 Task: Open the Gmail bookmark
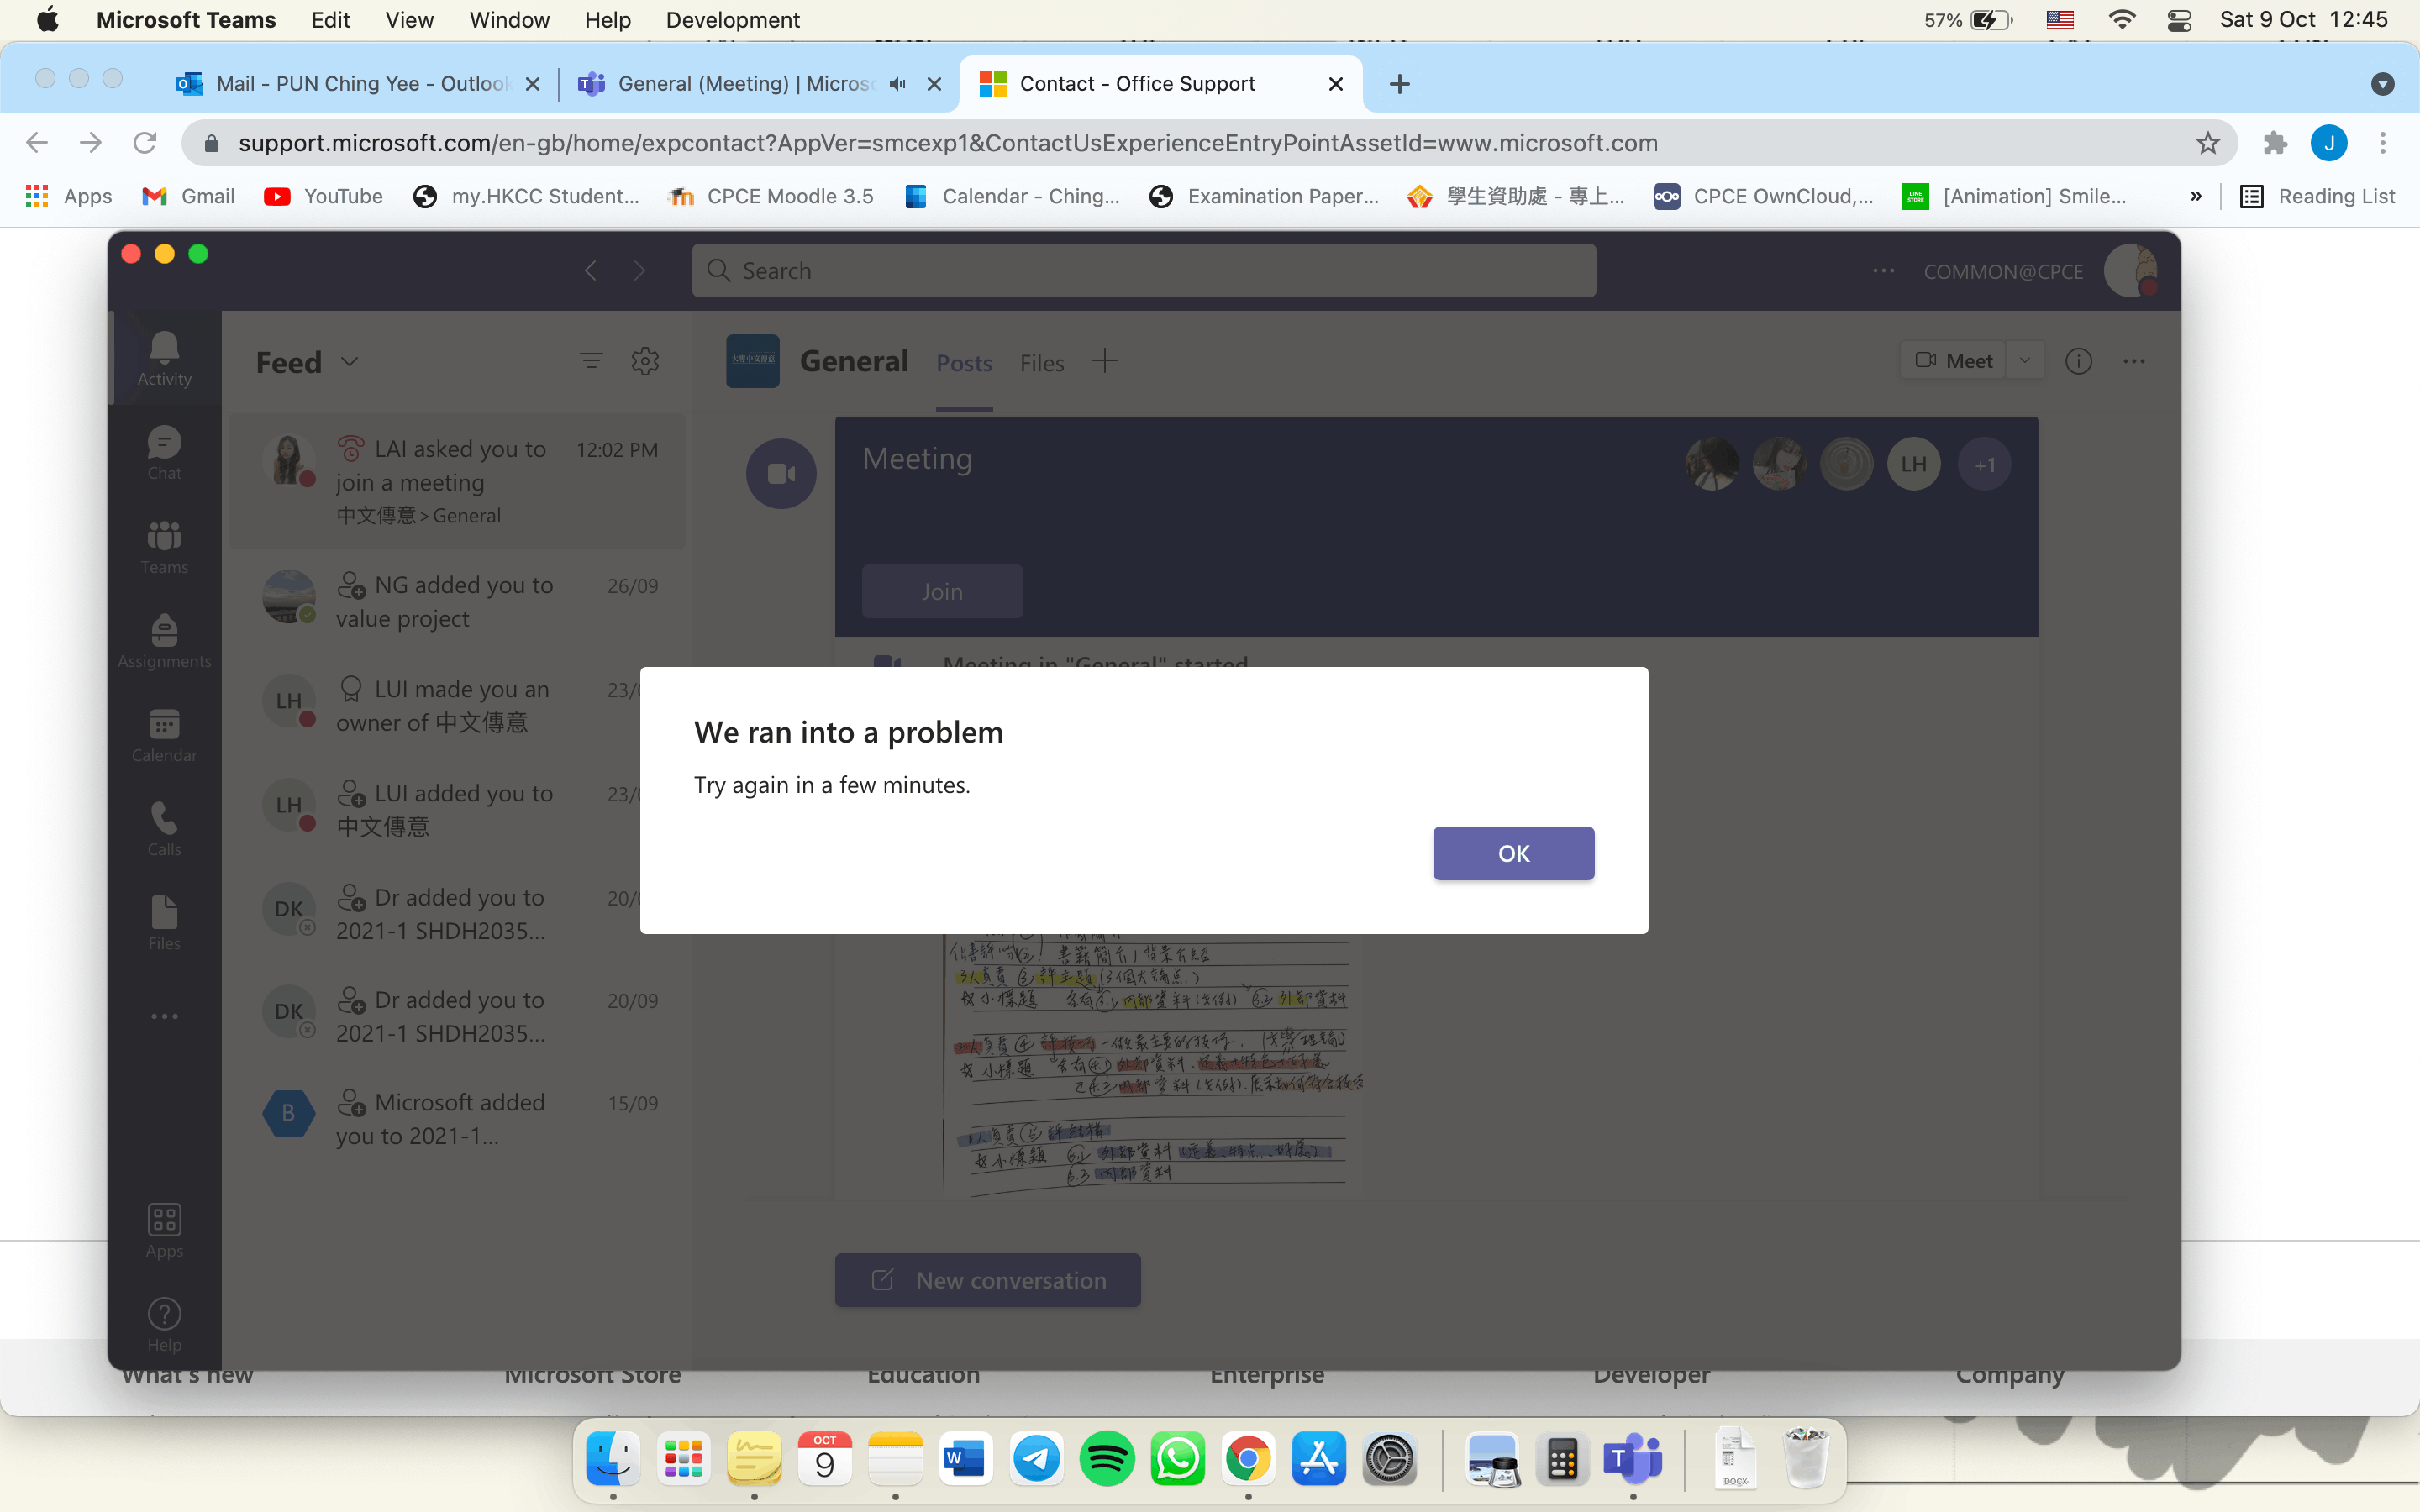click(188, 196)
